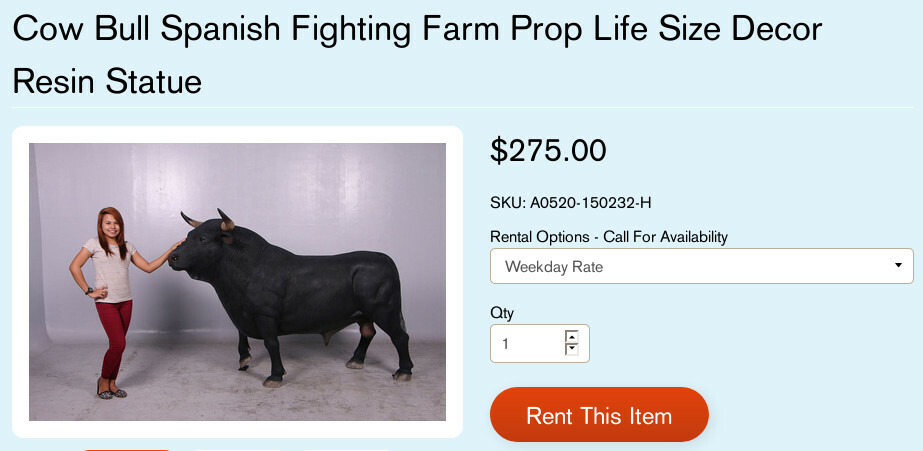Screen dimensions: 923x451
Task: Increase quantity with the up arrow
Action: pyautogui.click(x=572, y=337)
